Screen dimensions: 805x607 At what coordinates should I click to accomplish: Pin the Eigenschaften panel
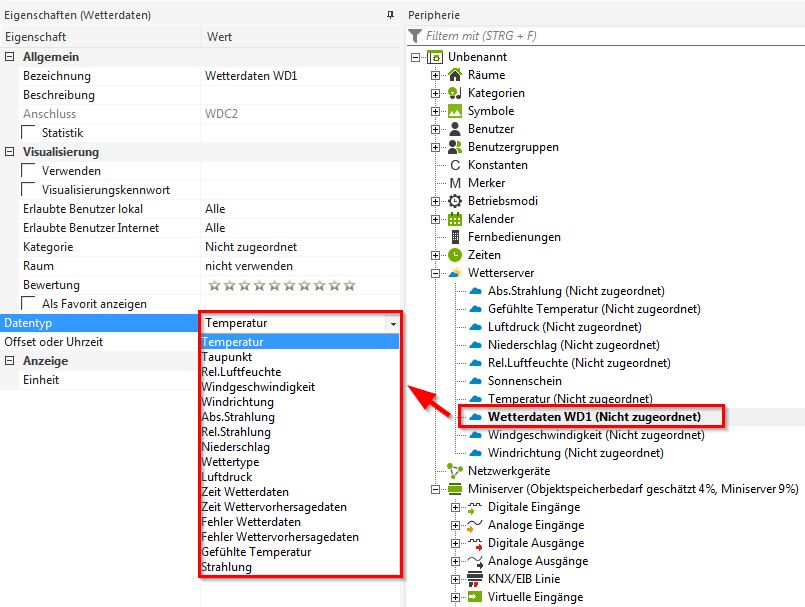(390, 16)
